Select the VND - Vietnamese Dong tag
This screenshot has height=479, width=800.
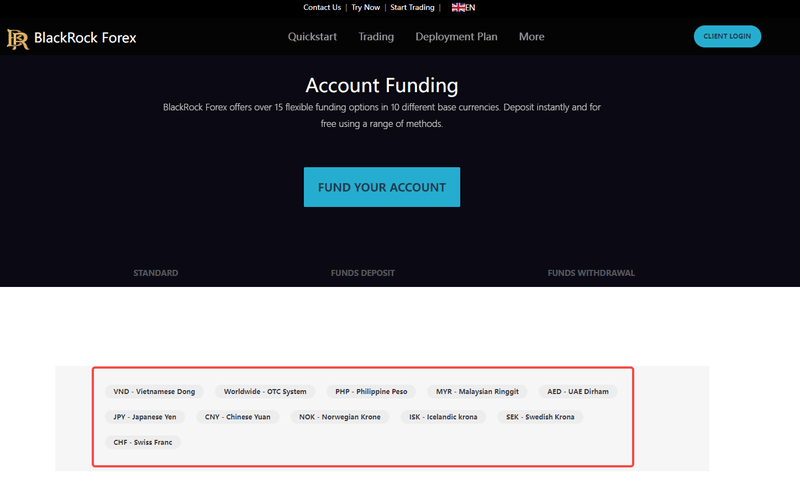(154, 391)
